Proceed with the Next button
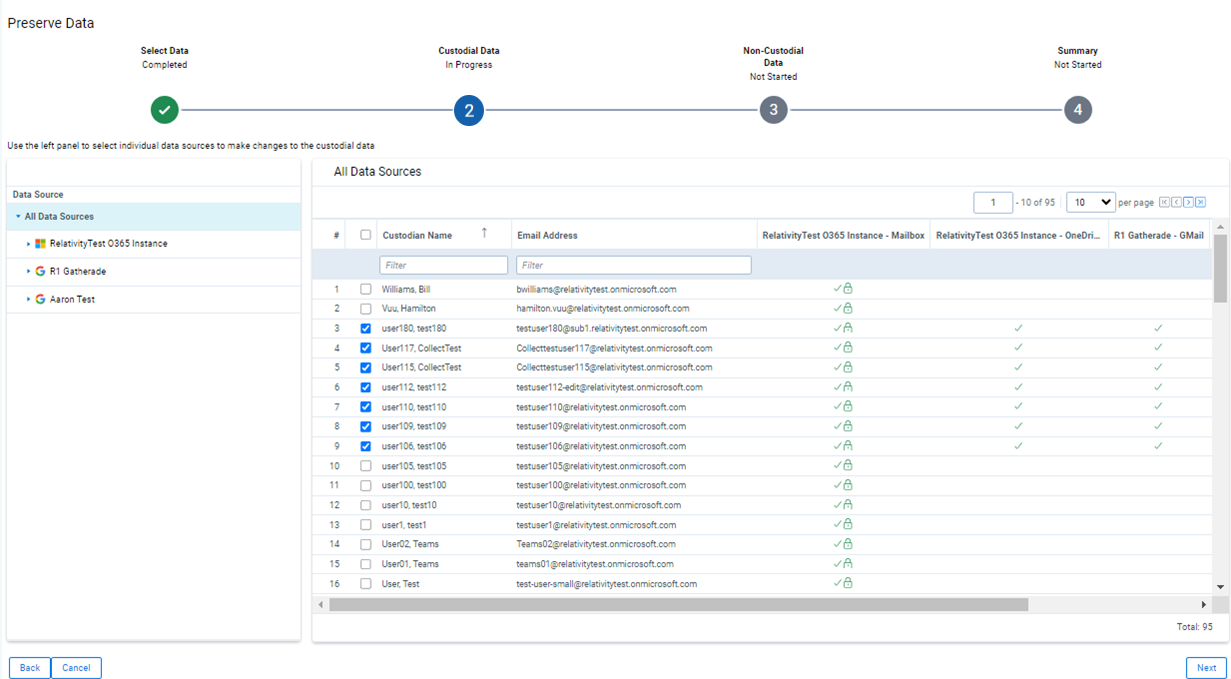This screenshot has height=679, width=1231. pos(1206,668)
